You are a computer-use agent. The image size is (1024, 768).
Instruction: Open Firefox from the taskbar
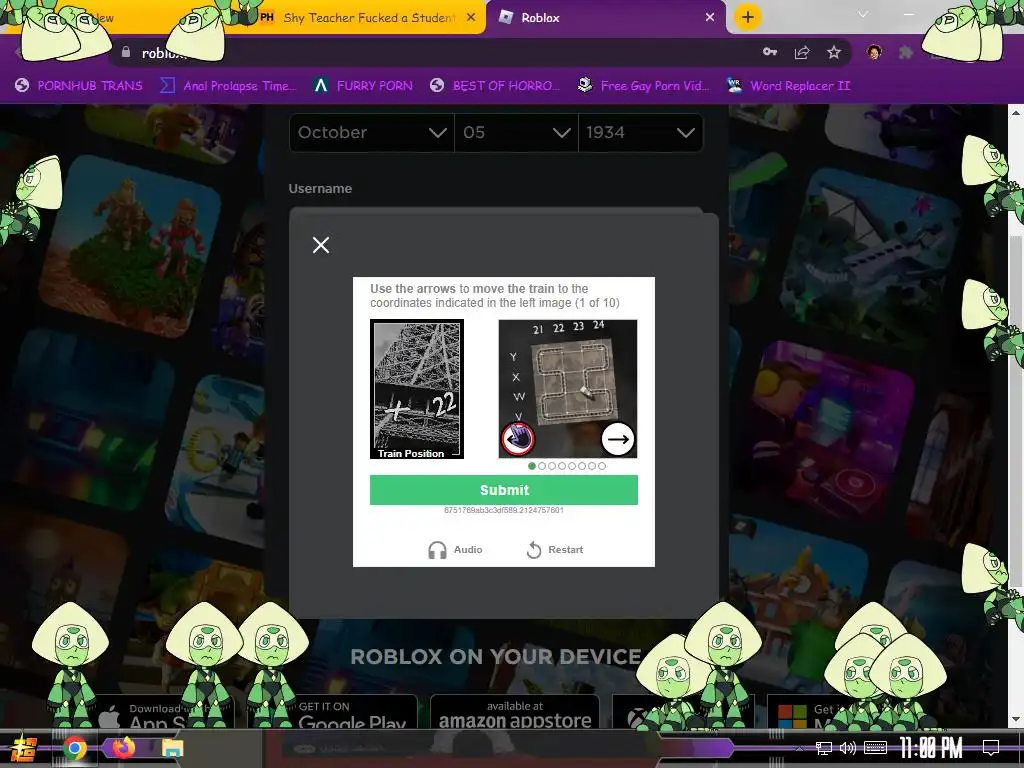click(x=123, y=747)
